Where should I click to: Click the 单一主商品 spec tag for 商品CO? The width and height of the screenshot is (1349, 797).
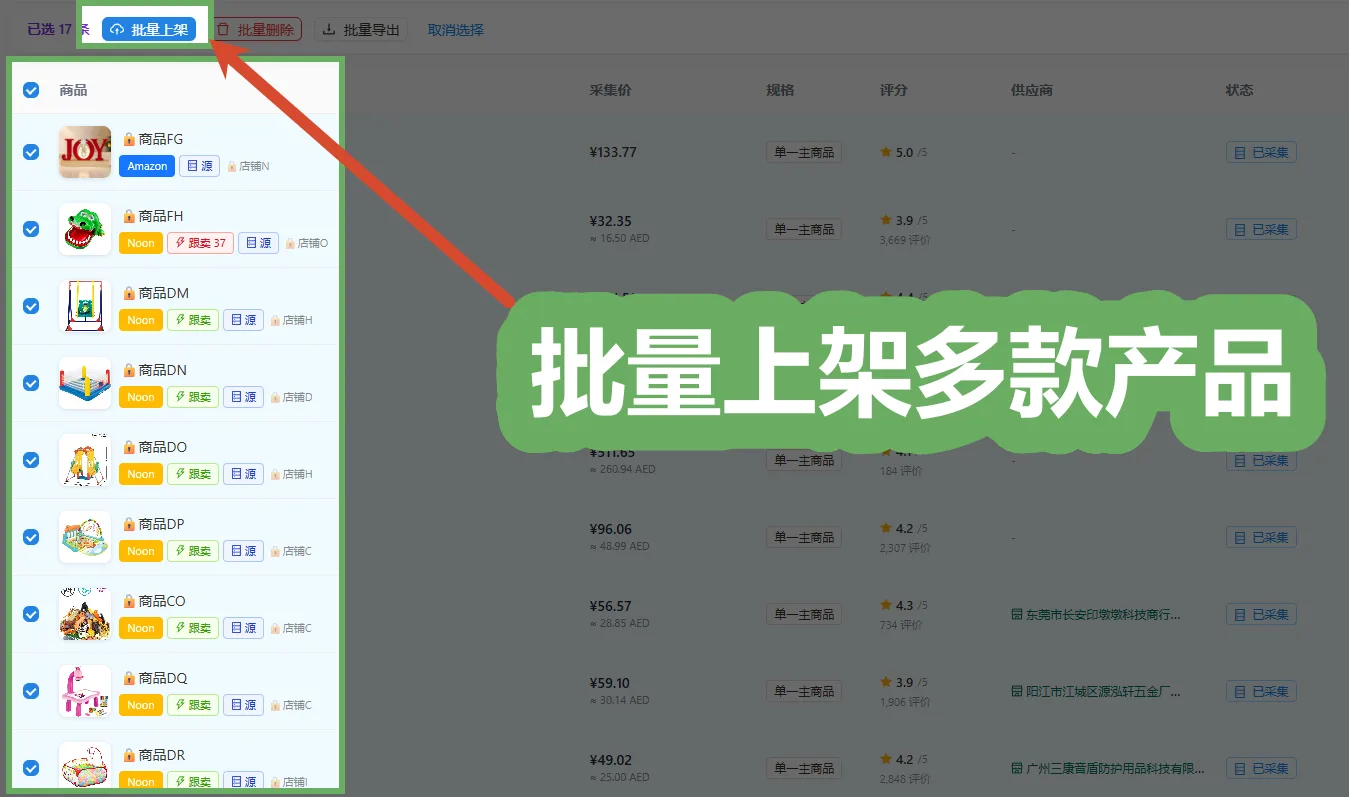(x=804, y=614)
